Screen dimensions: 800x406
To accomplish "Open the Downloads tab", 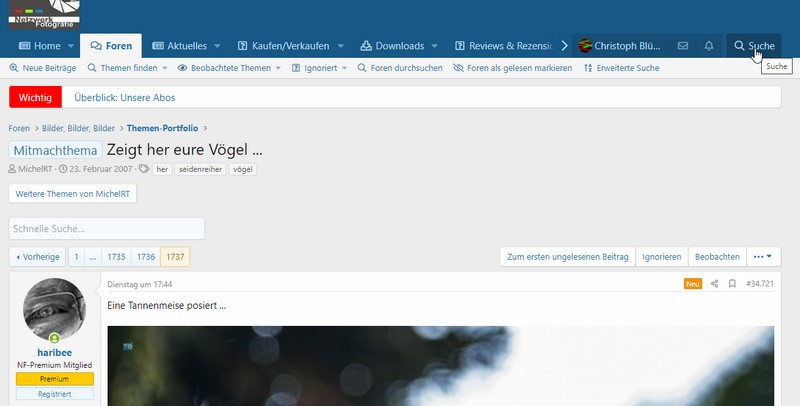I will click(392, 46).
